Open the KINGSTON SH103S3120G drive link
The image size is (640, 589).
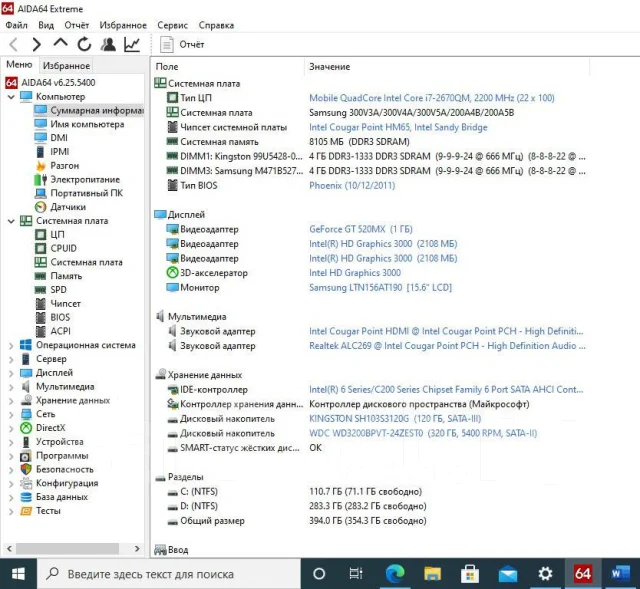point(395,419)
